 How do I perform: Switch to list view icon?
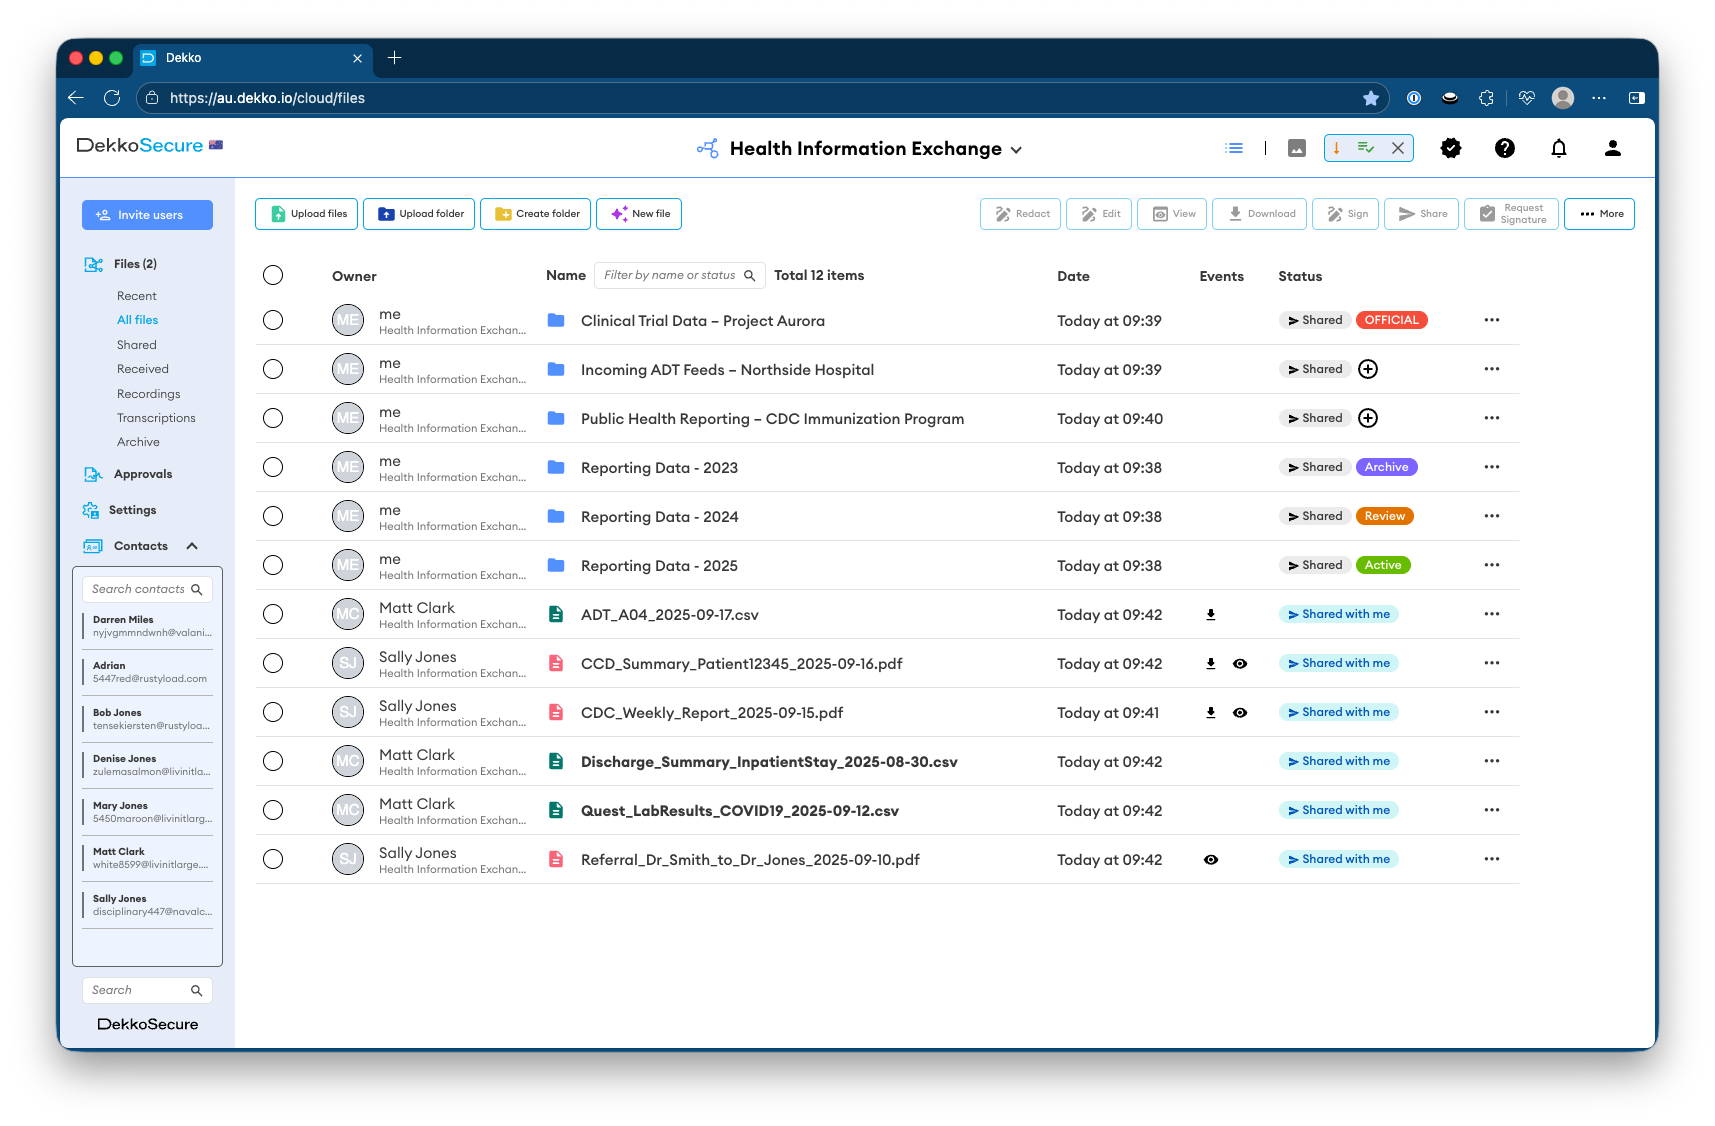[1234, 148]
